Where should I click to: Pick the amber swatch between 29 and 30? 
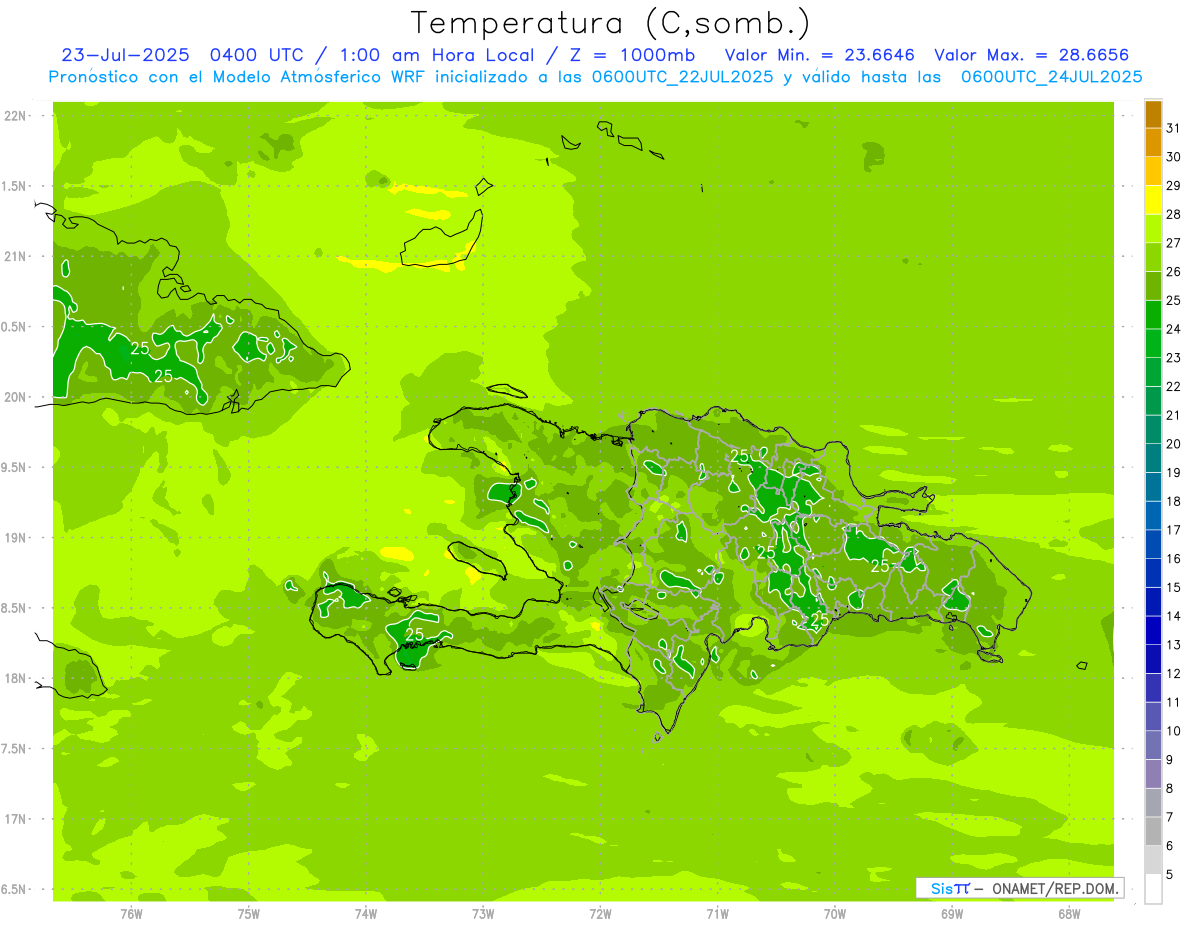tap(1153, 171)
